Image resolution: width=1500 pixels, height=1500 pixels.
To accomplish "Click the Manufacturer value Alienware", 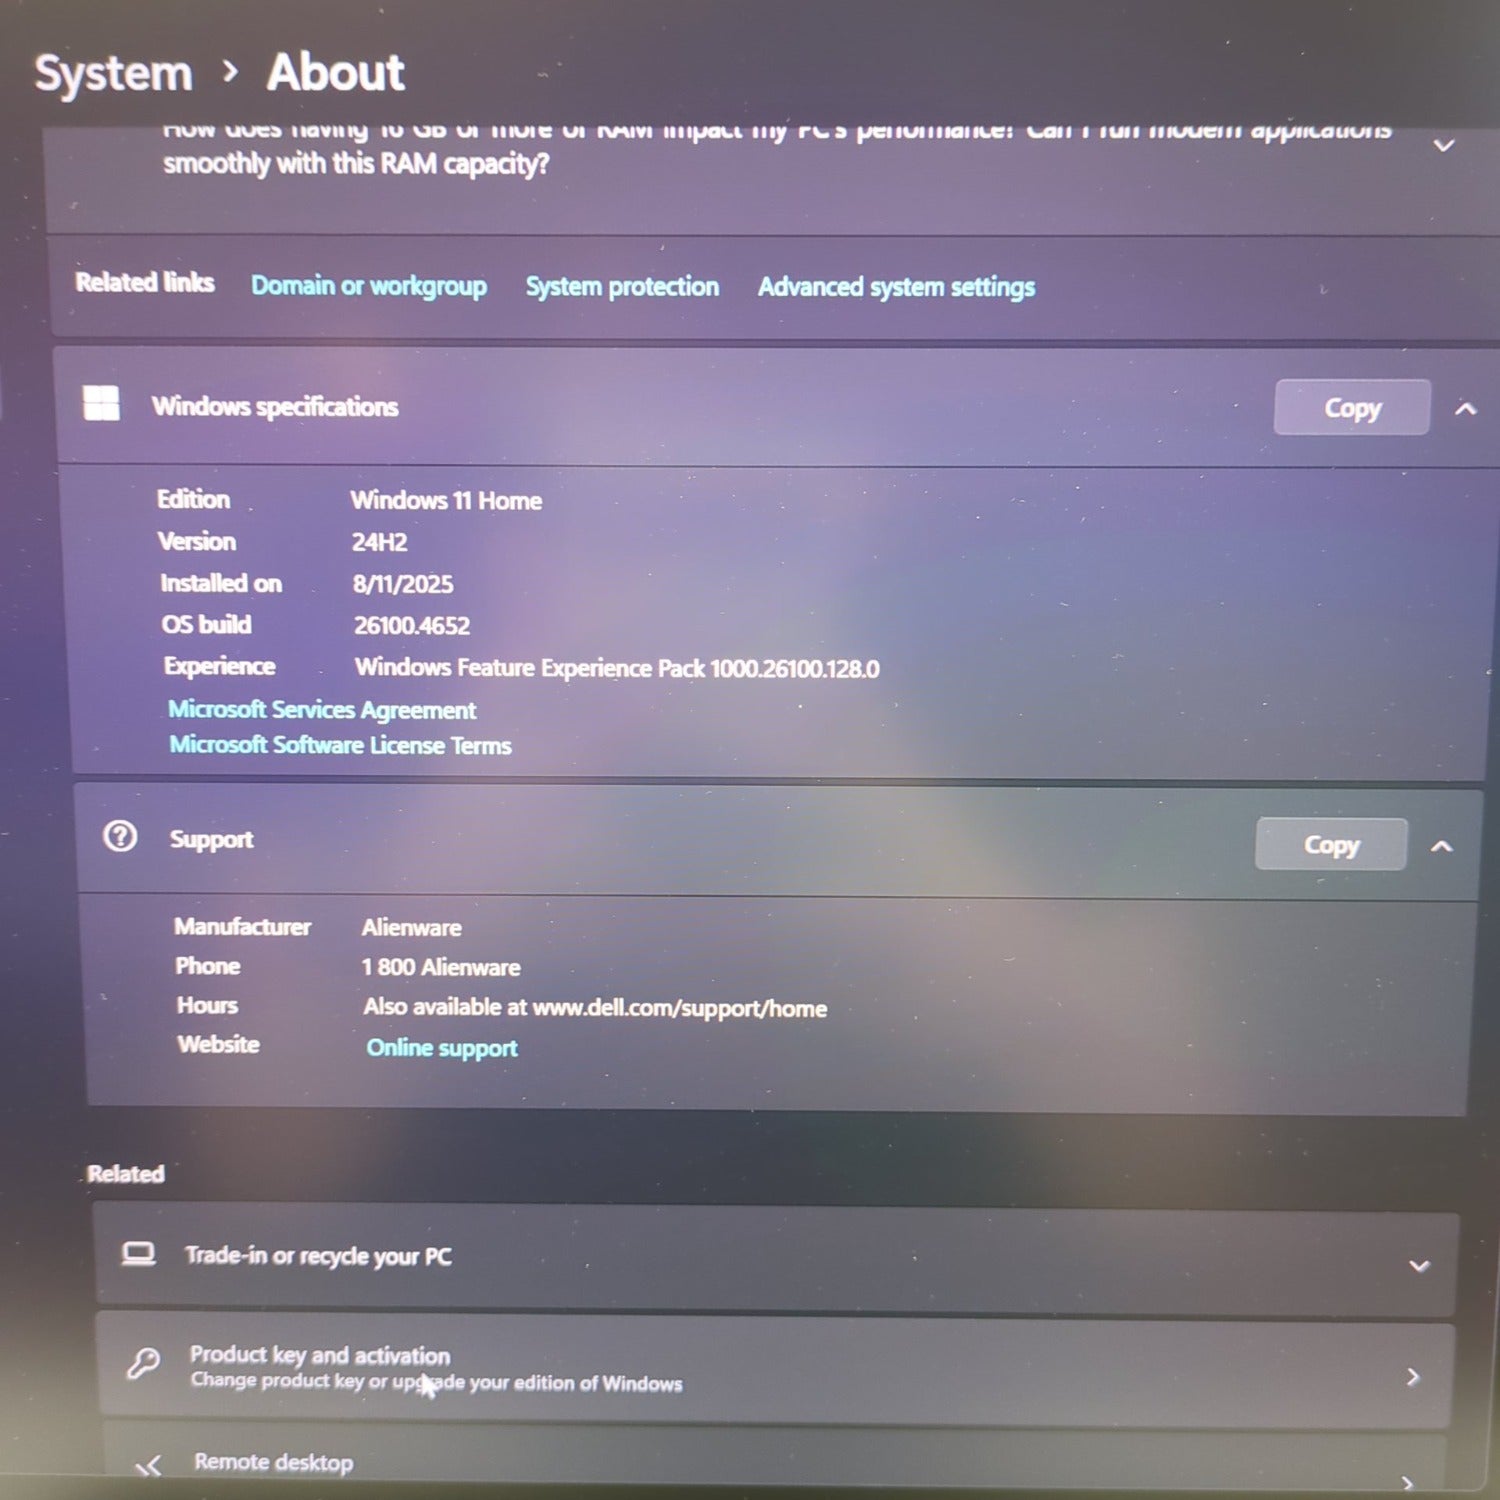I will [412, 928].
